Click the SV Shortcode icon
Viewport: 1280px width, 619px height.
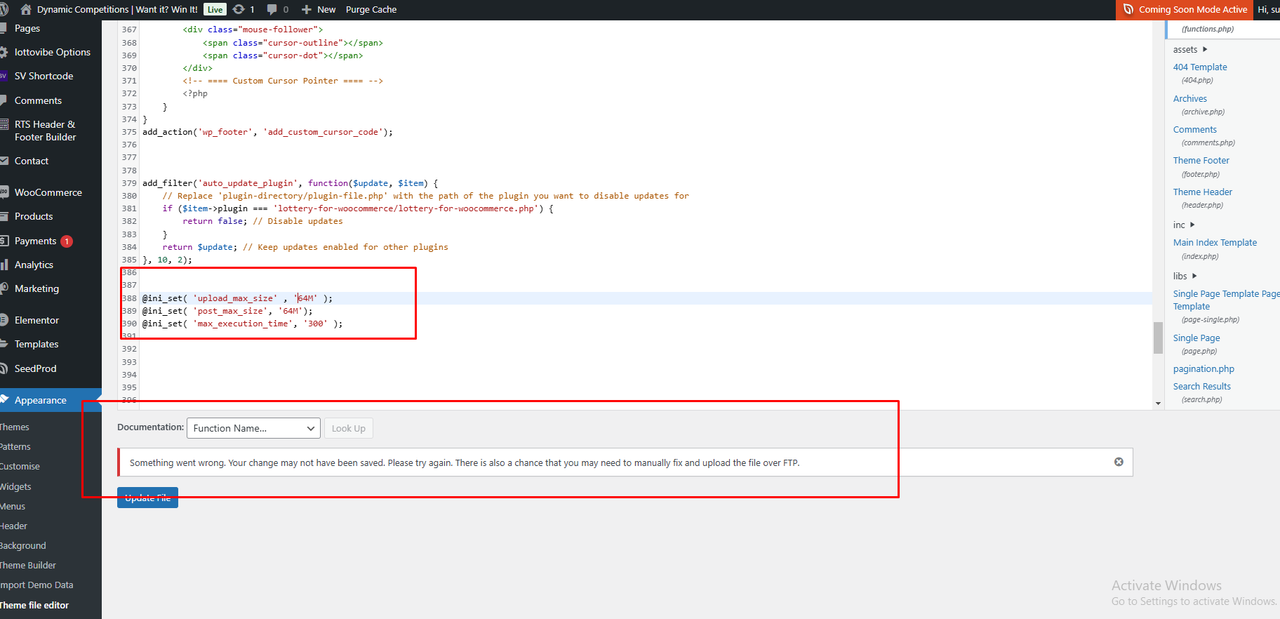click(3, 76)
